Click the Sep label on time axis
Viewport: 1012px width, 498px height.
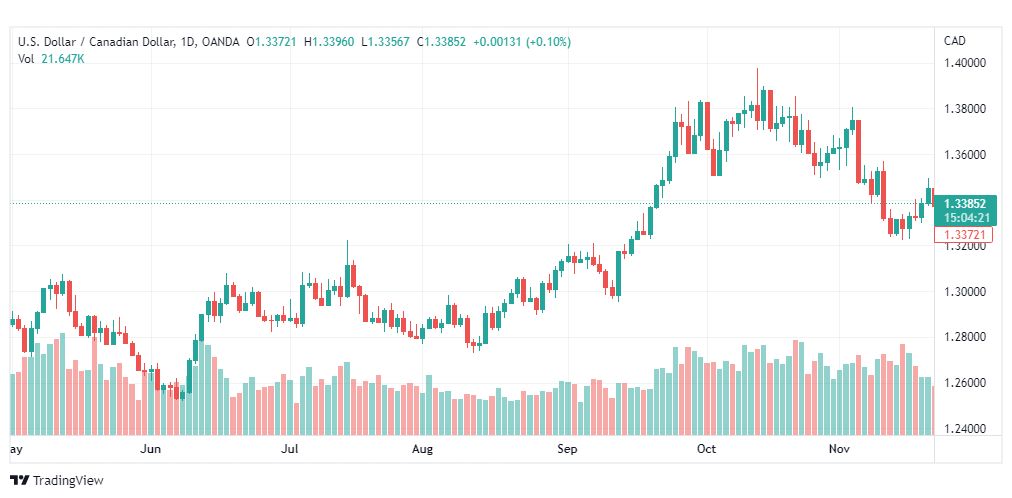tap(567, 450)
